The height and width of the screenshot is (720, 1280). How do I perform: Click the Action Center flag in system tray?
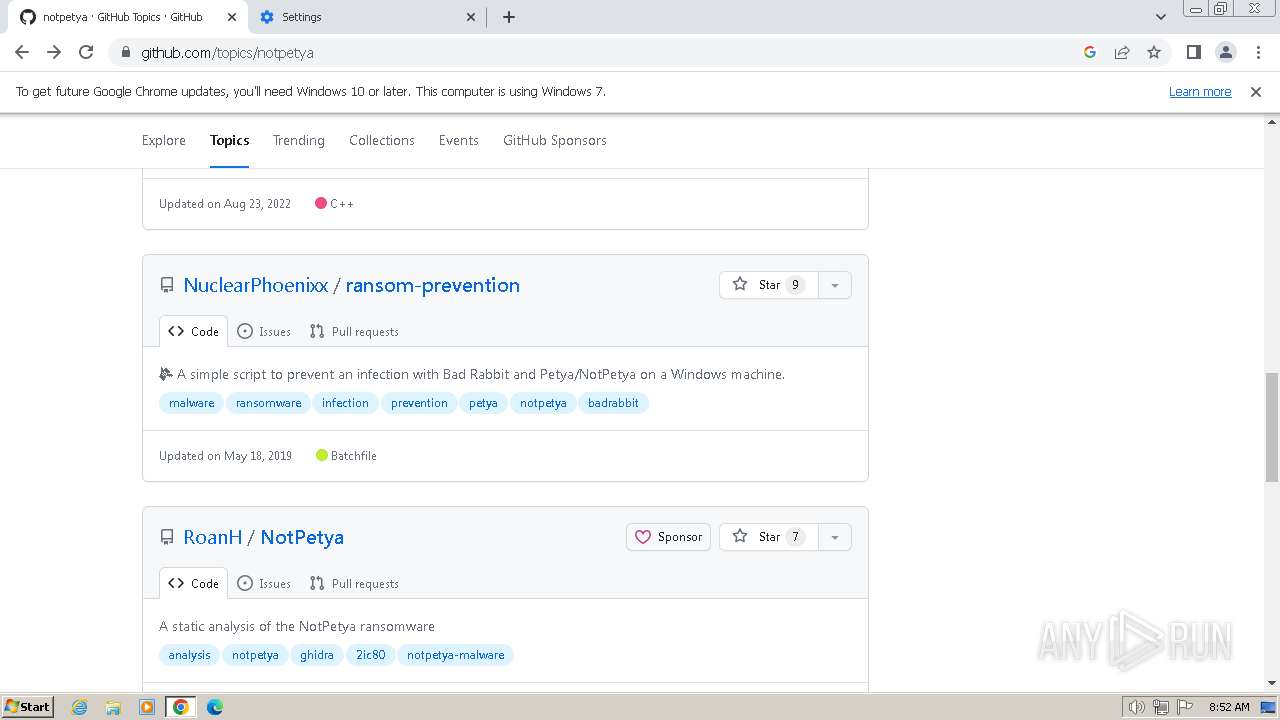tap(1185, 707)
